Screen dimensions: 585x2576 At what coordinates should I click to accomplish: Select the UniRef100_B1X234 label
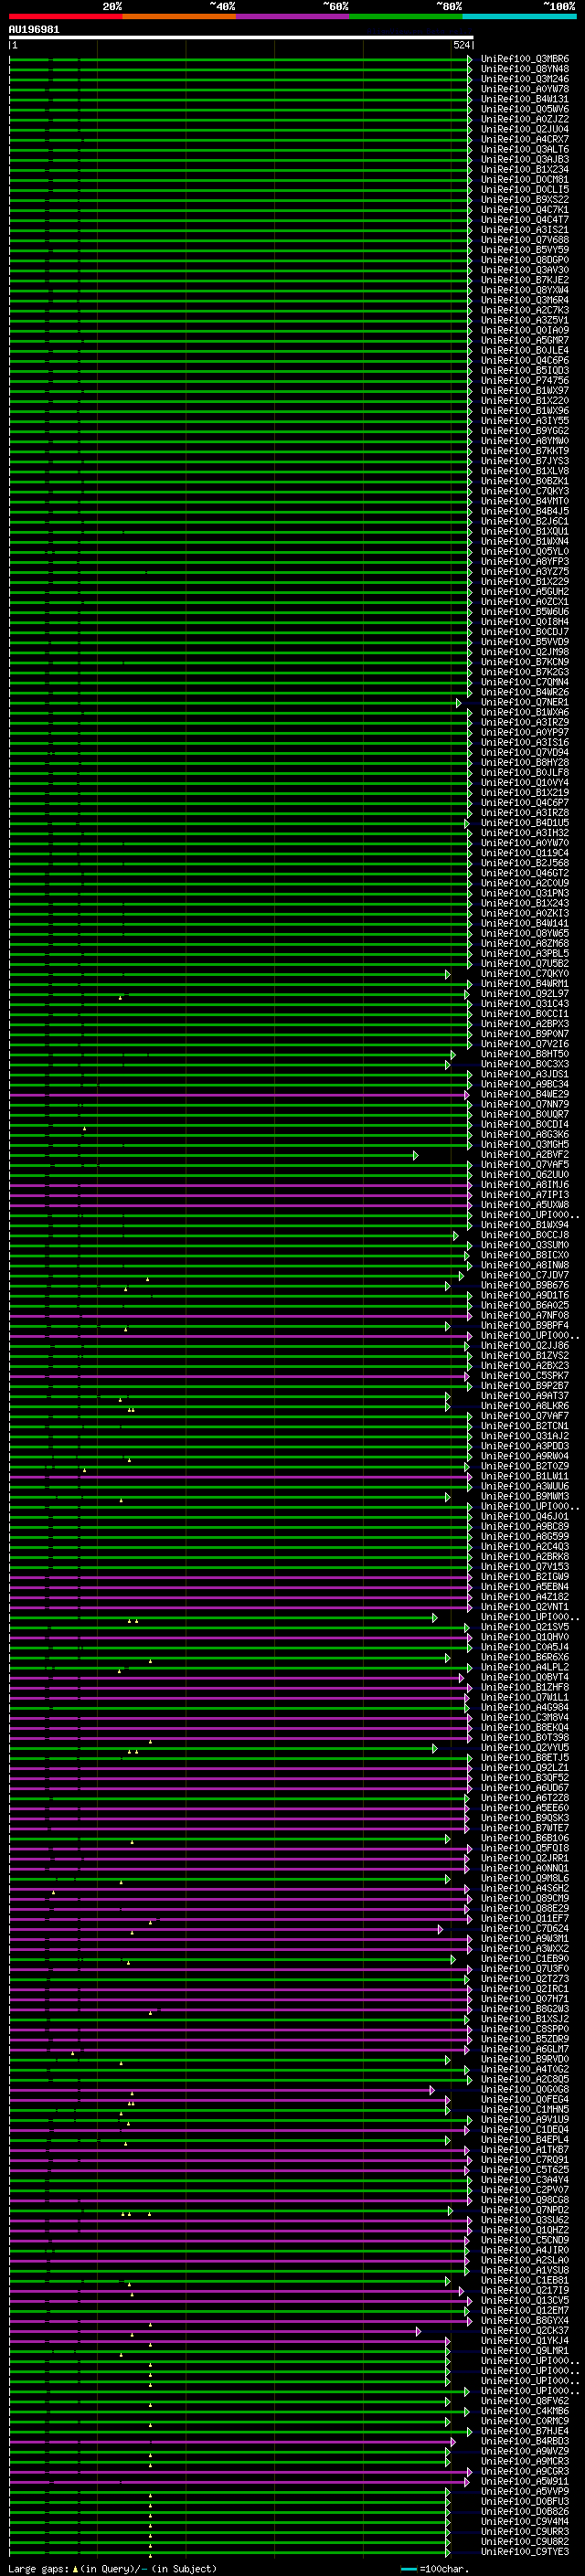525,169
